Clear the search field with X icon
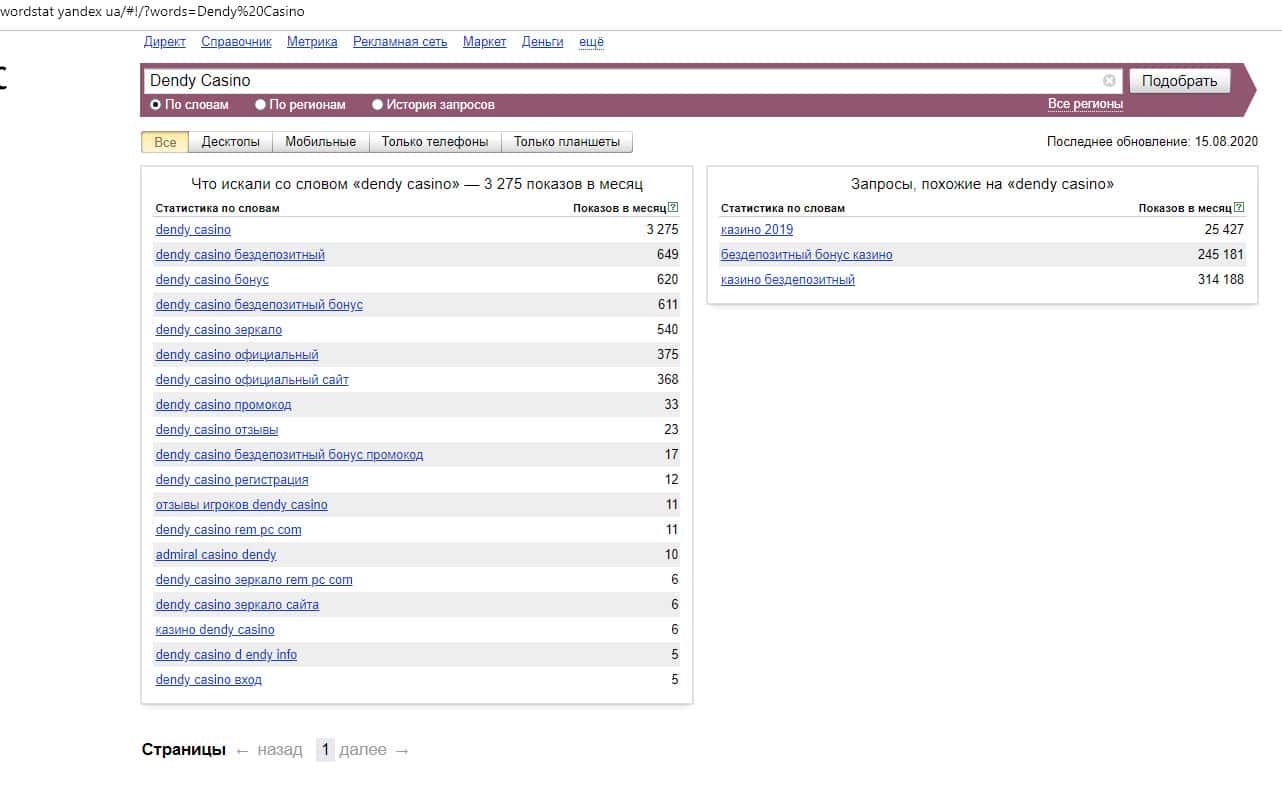This screenshot has height=794, width=1282. [x=1109, y=81]
